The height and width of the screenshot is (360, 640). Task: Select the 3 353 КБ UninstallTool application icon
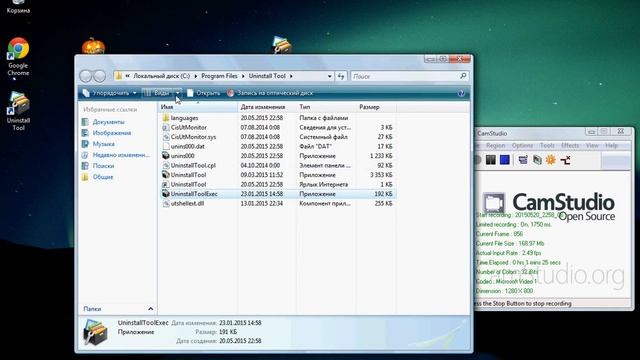pos(166,175)
